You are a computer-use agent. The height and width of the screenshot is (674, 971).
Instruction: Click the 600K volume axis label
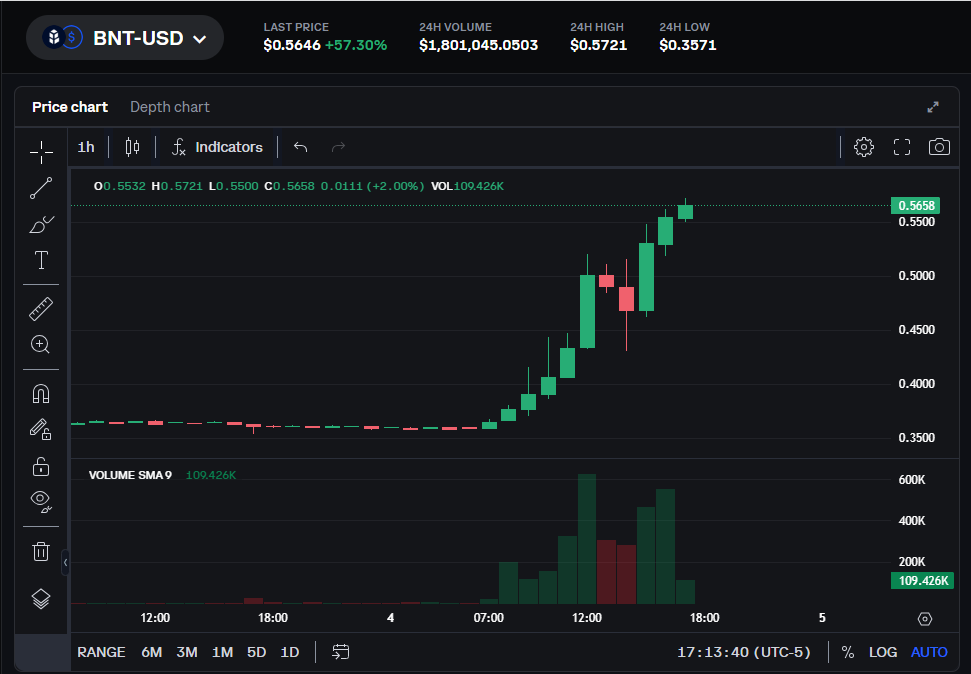tap(912, 480)
